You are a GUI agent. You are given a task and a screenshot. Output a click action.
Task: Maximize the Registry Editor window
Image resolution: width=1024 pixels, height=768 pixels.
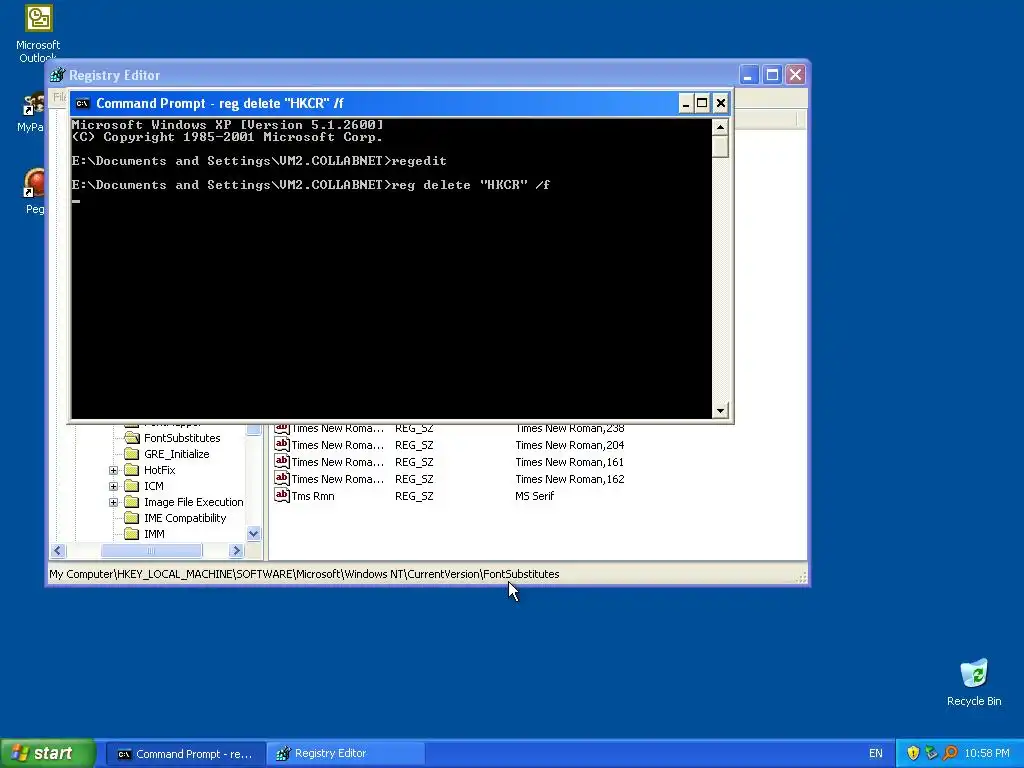pyautogui.click(x=772, y=74)
